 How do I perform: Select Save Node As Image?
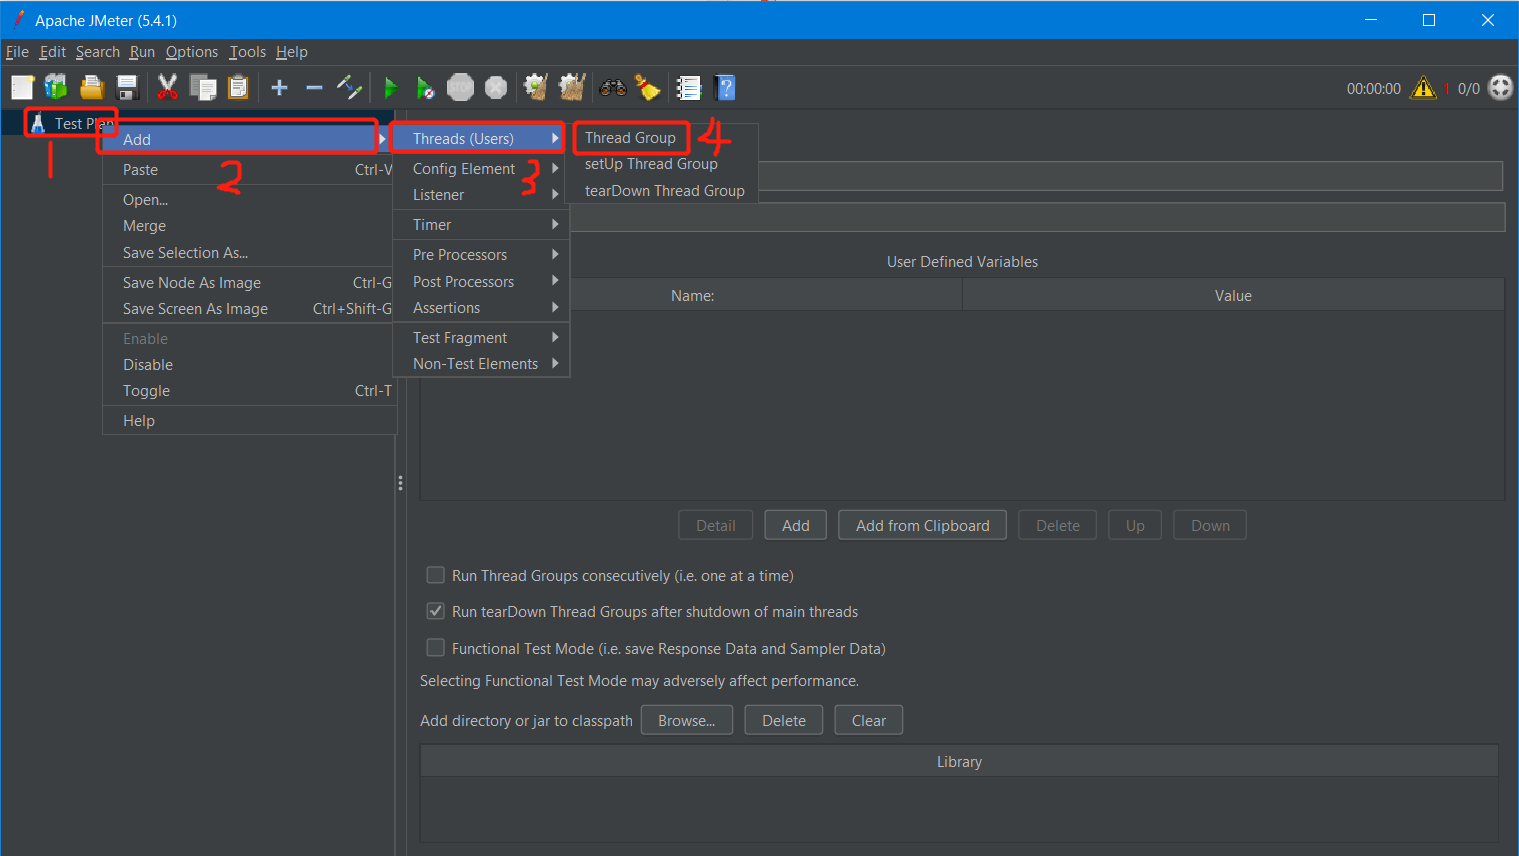pos(249,283)
